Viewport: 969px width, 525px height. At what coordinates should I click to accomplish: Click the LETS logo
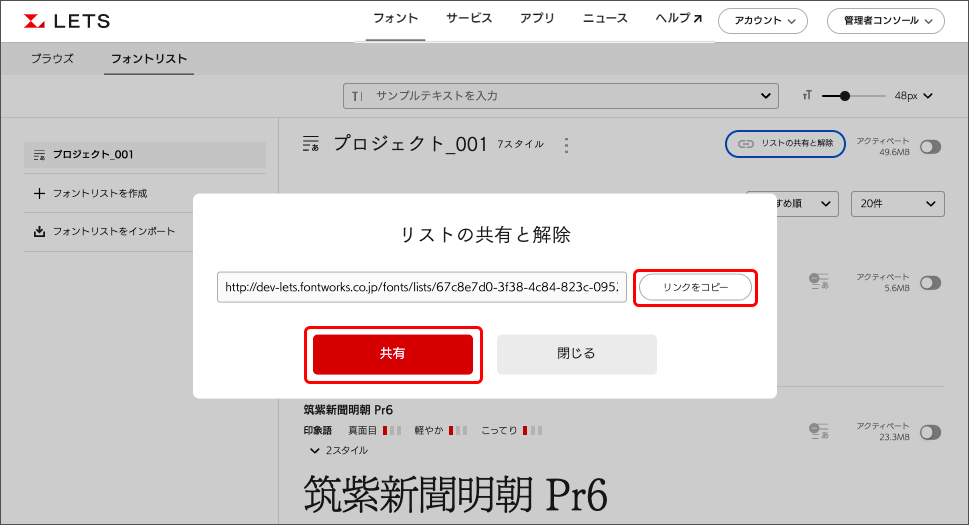67,21
